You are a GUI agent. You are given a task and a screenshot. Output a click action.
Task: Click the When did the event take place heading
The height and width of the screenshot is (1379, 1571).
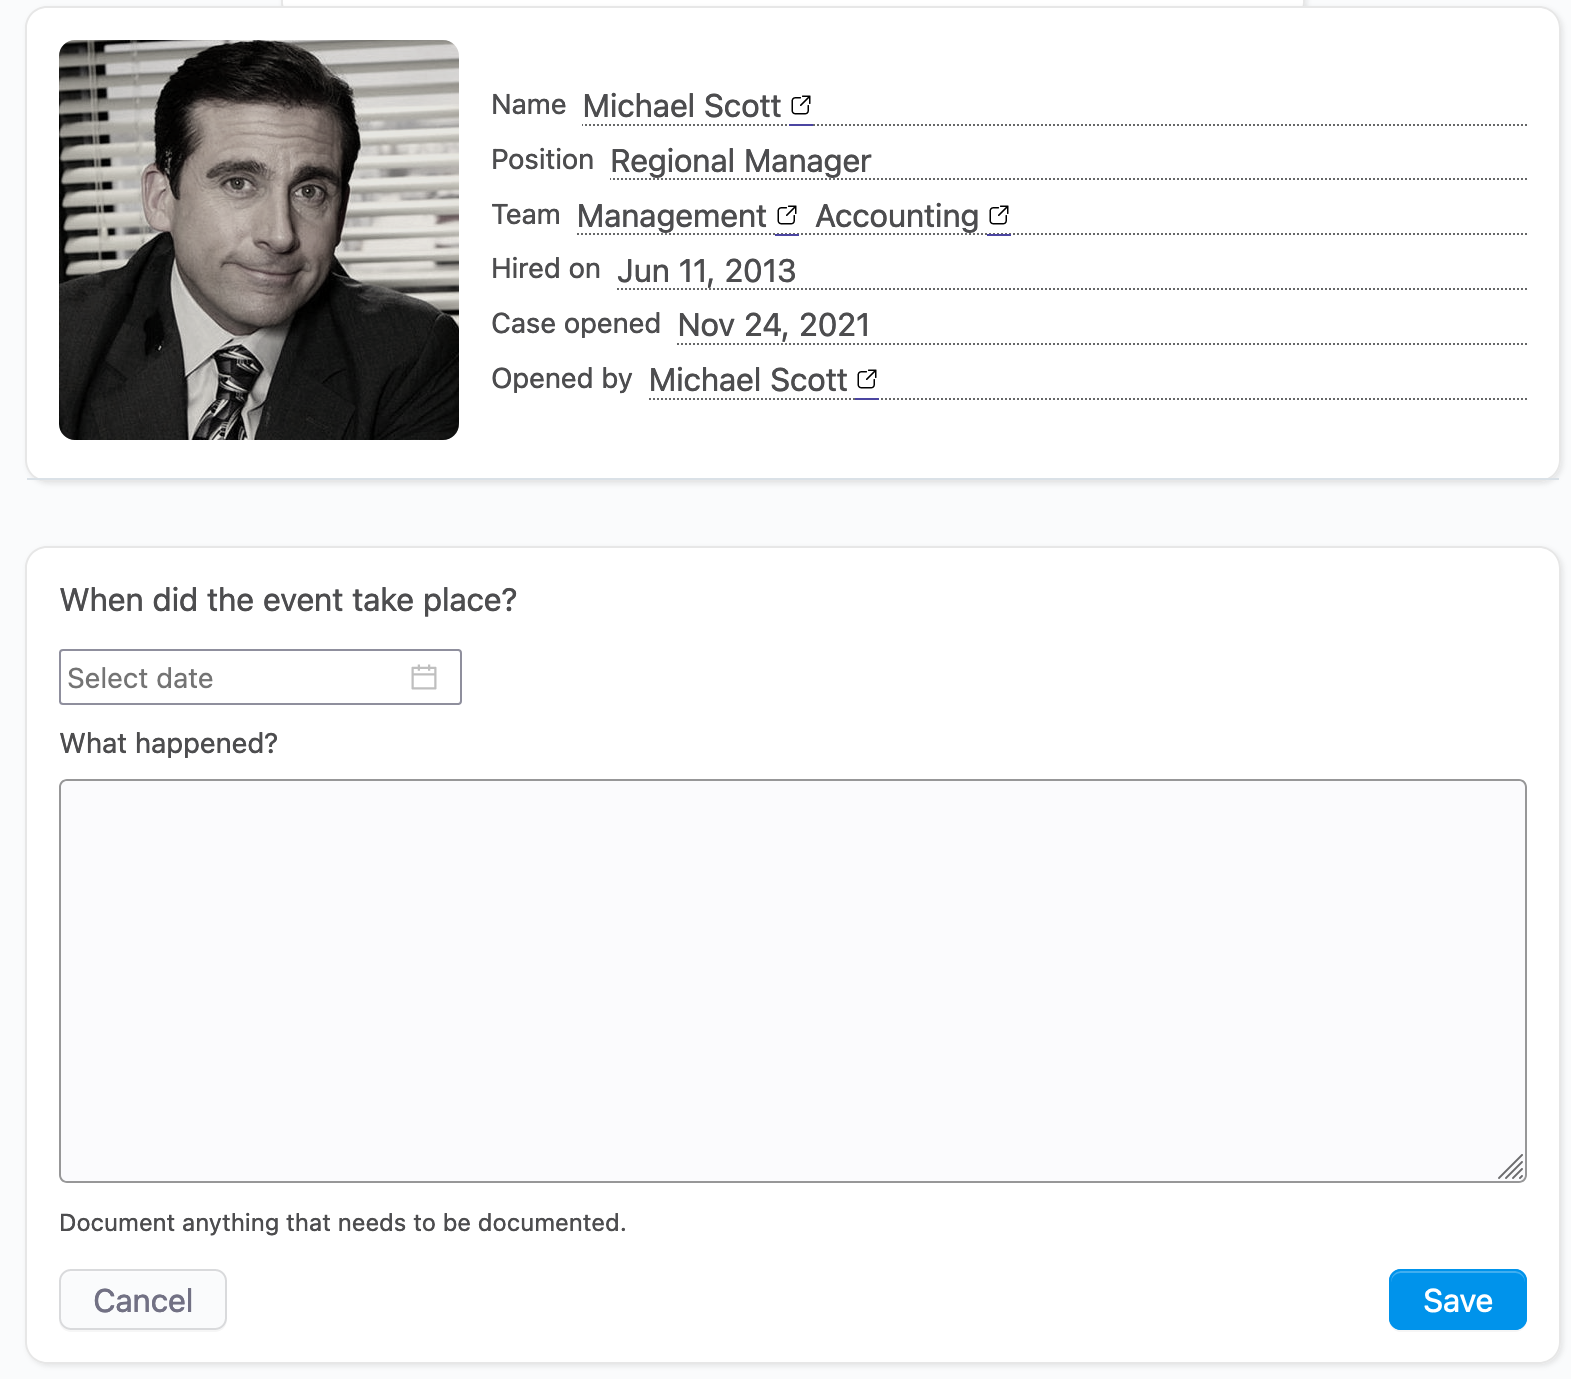[x=289, y=600]
